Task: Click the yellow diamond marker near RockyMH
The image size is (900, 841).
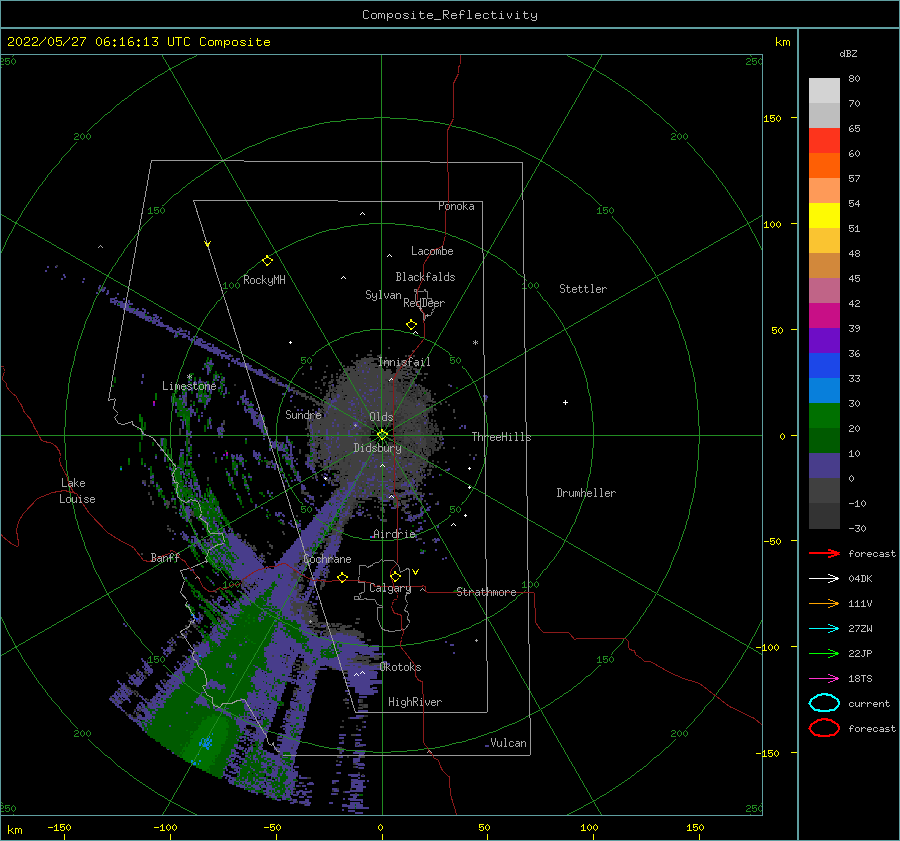Action: point(267,261)
